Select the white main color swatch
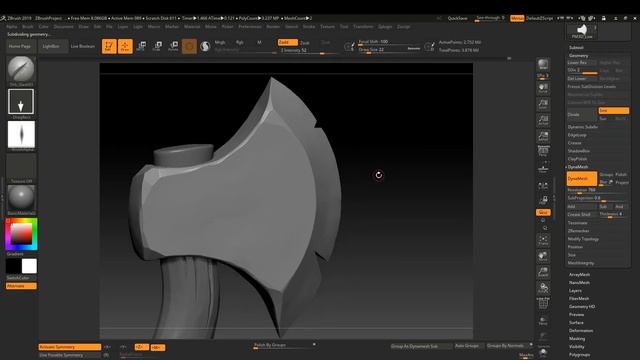This screenshot has width=640, height=360. 29,266
